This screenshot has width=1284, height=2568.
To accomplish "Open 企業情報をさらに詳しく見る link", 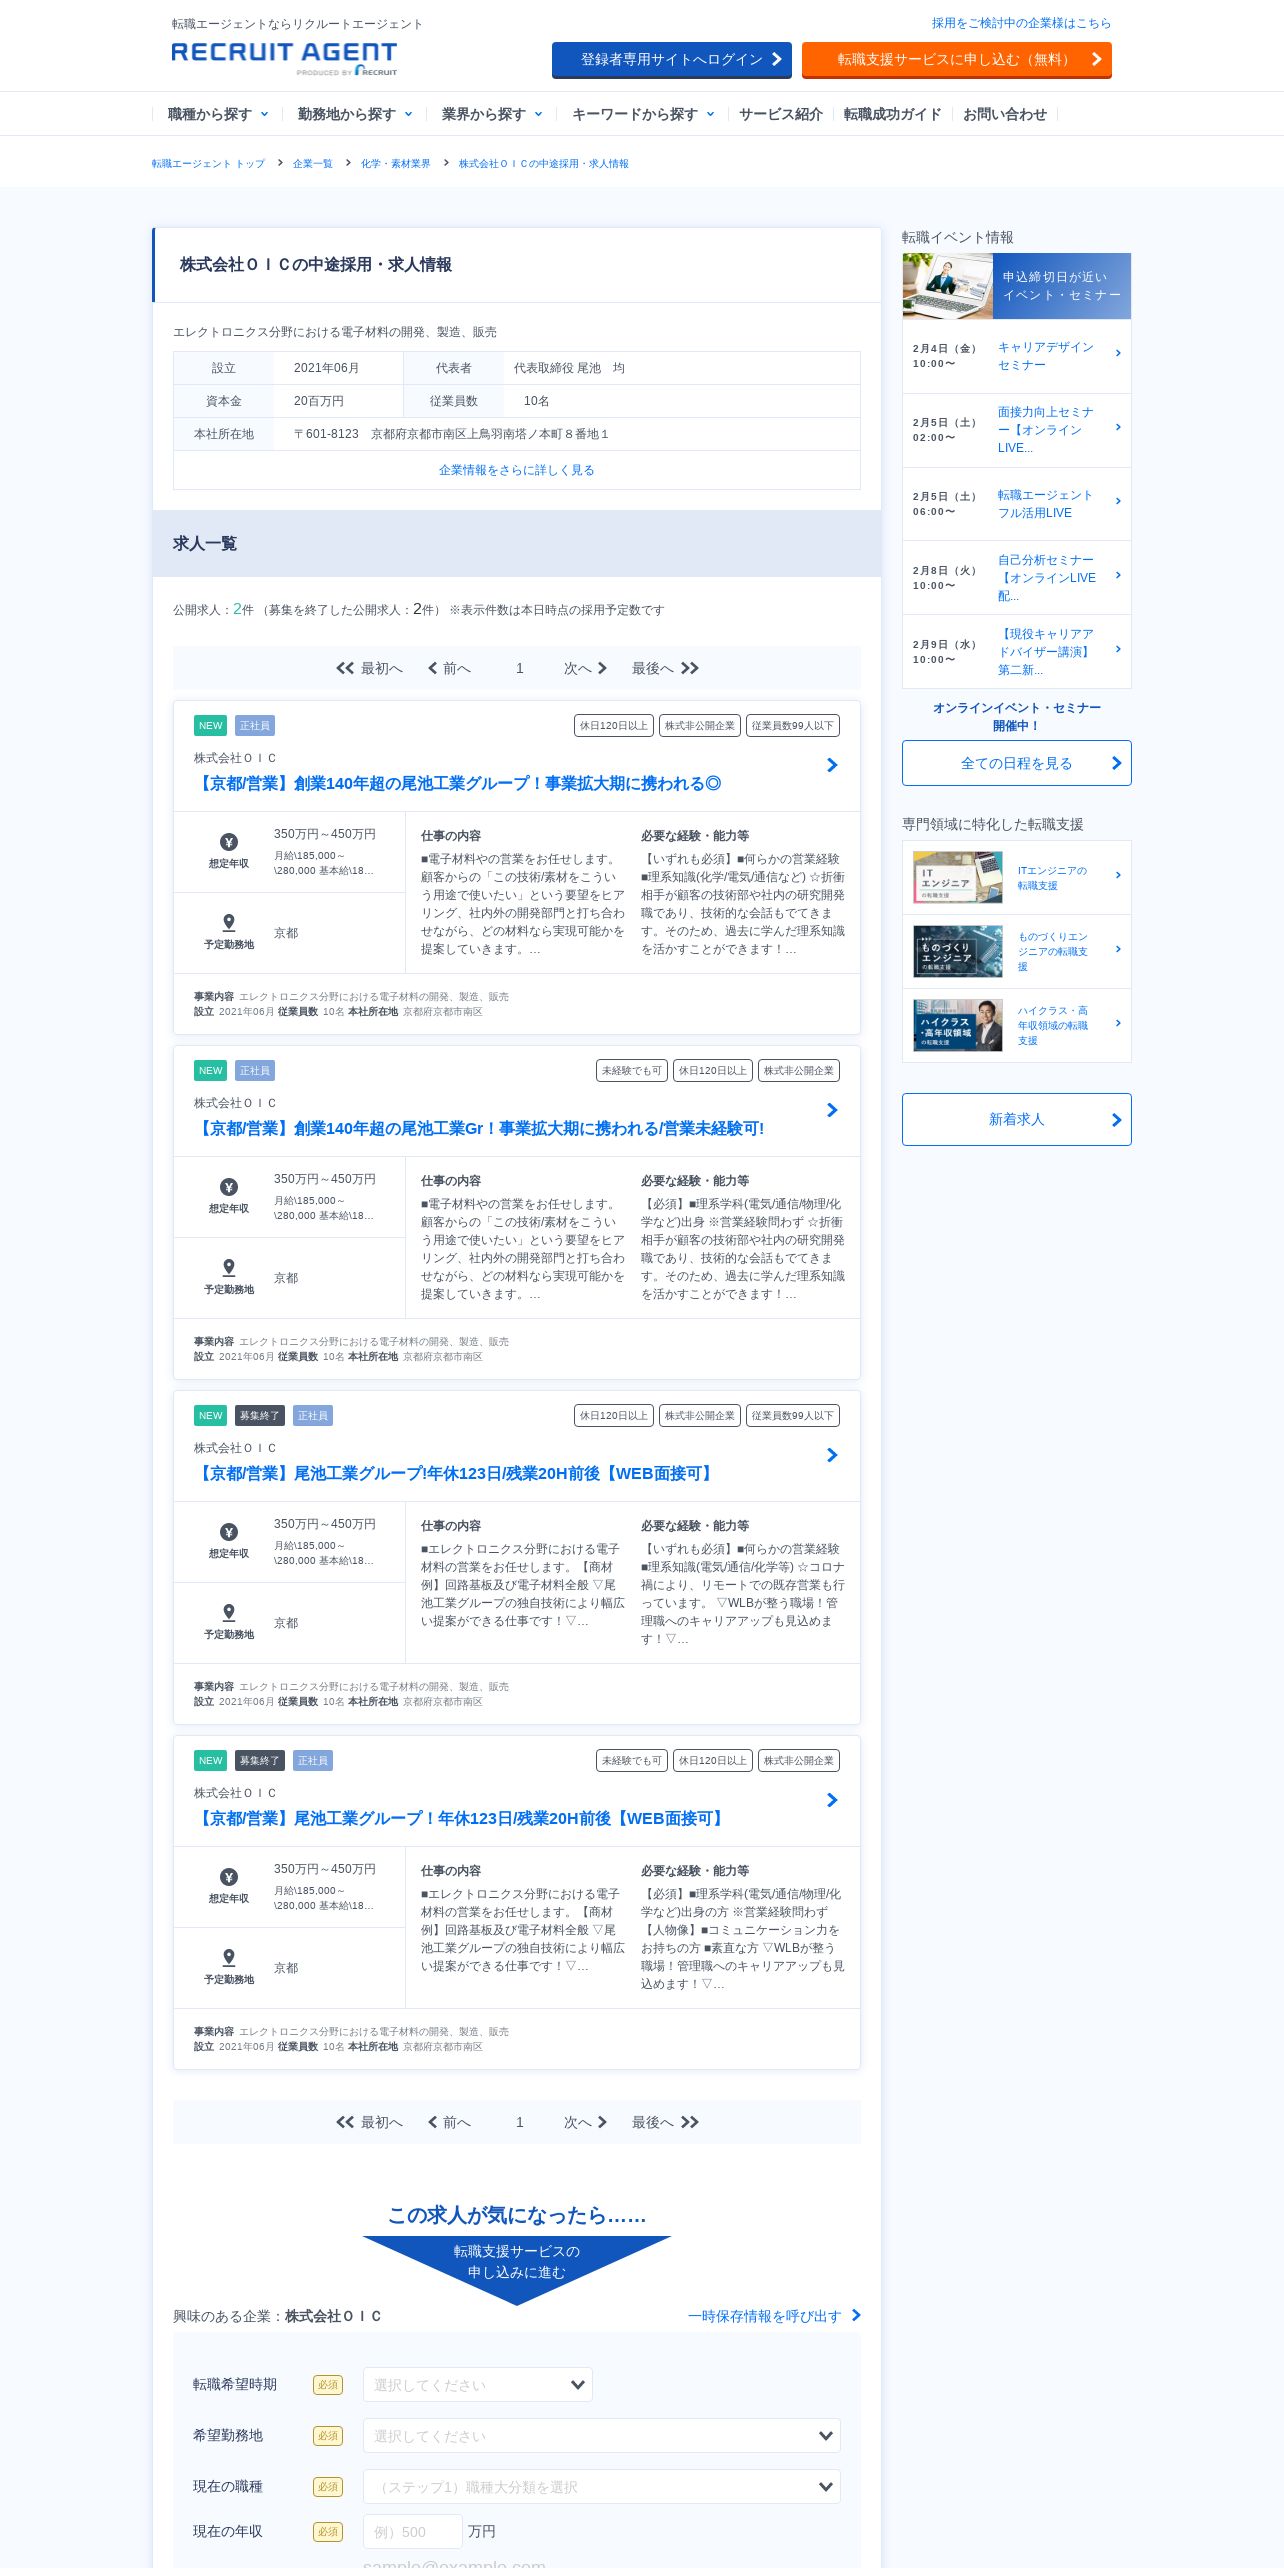I will click(516, 470).
